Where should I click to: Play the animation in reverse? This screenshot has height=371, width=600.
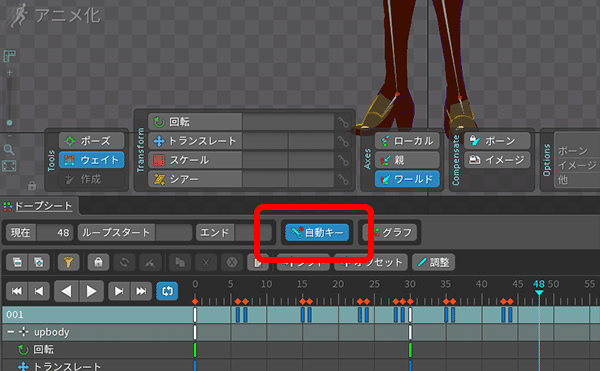[66, 291]
